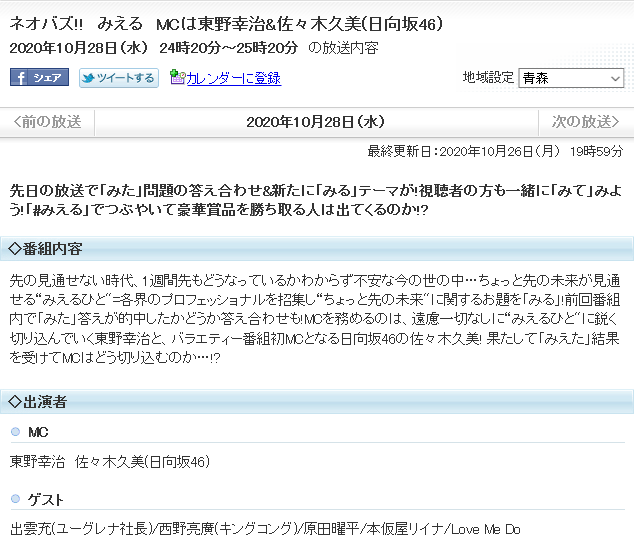Click the calendar icon beside カレンダーに登録
Image resolution: width=634 pixels, height=559 pixels.
tap(177, 77)
